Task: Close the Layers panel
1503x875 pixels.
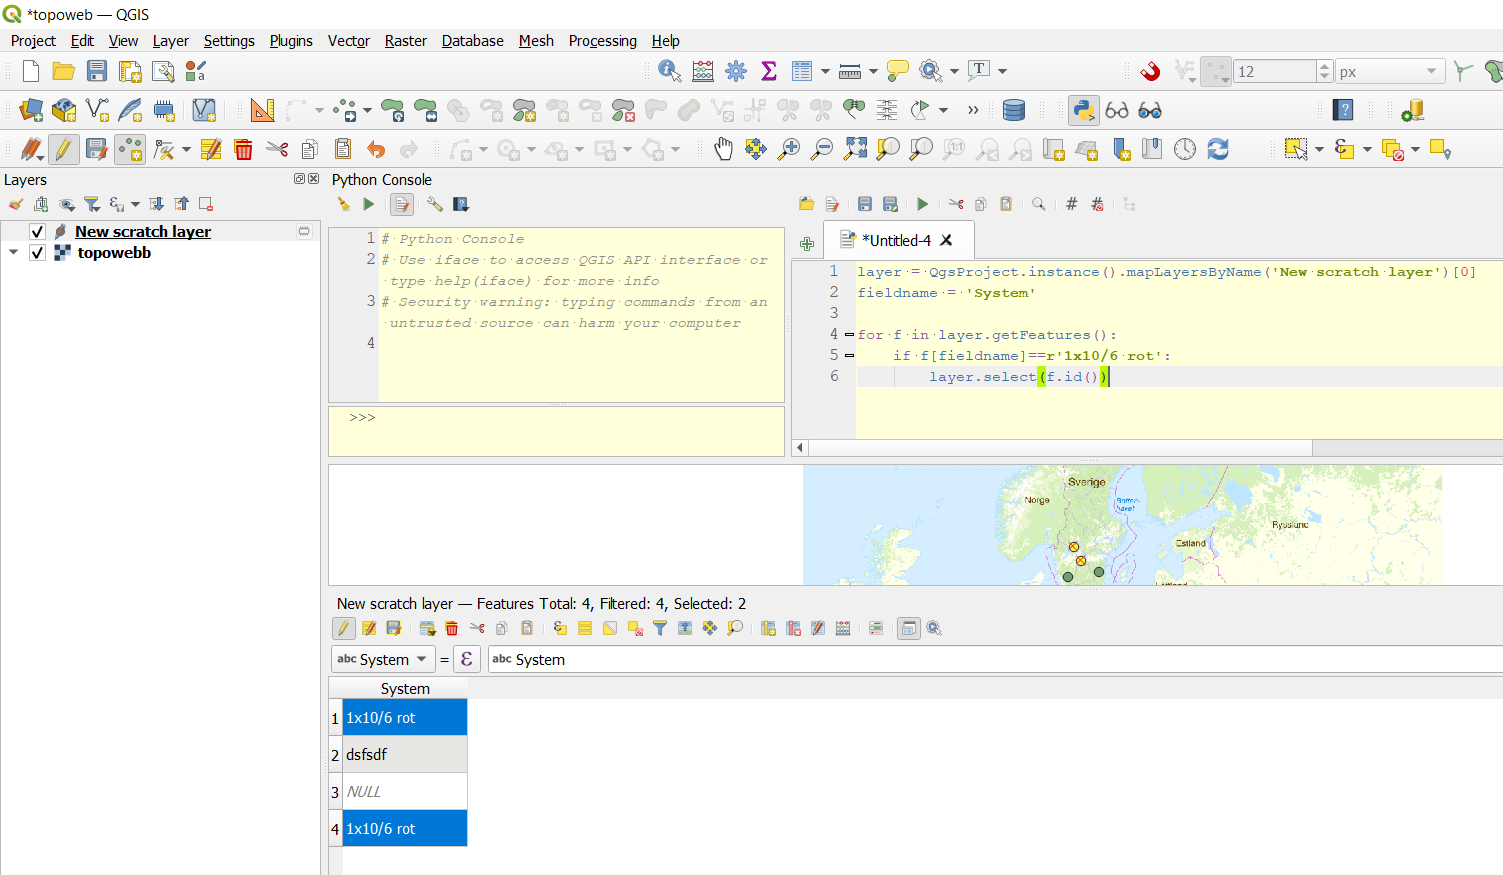Action: (314, 179)
